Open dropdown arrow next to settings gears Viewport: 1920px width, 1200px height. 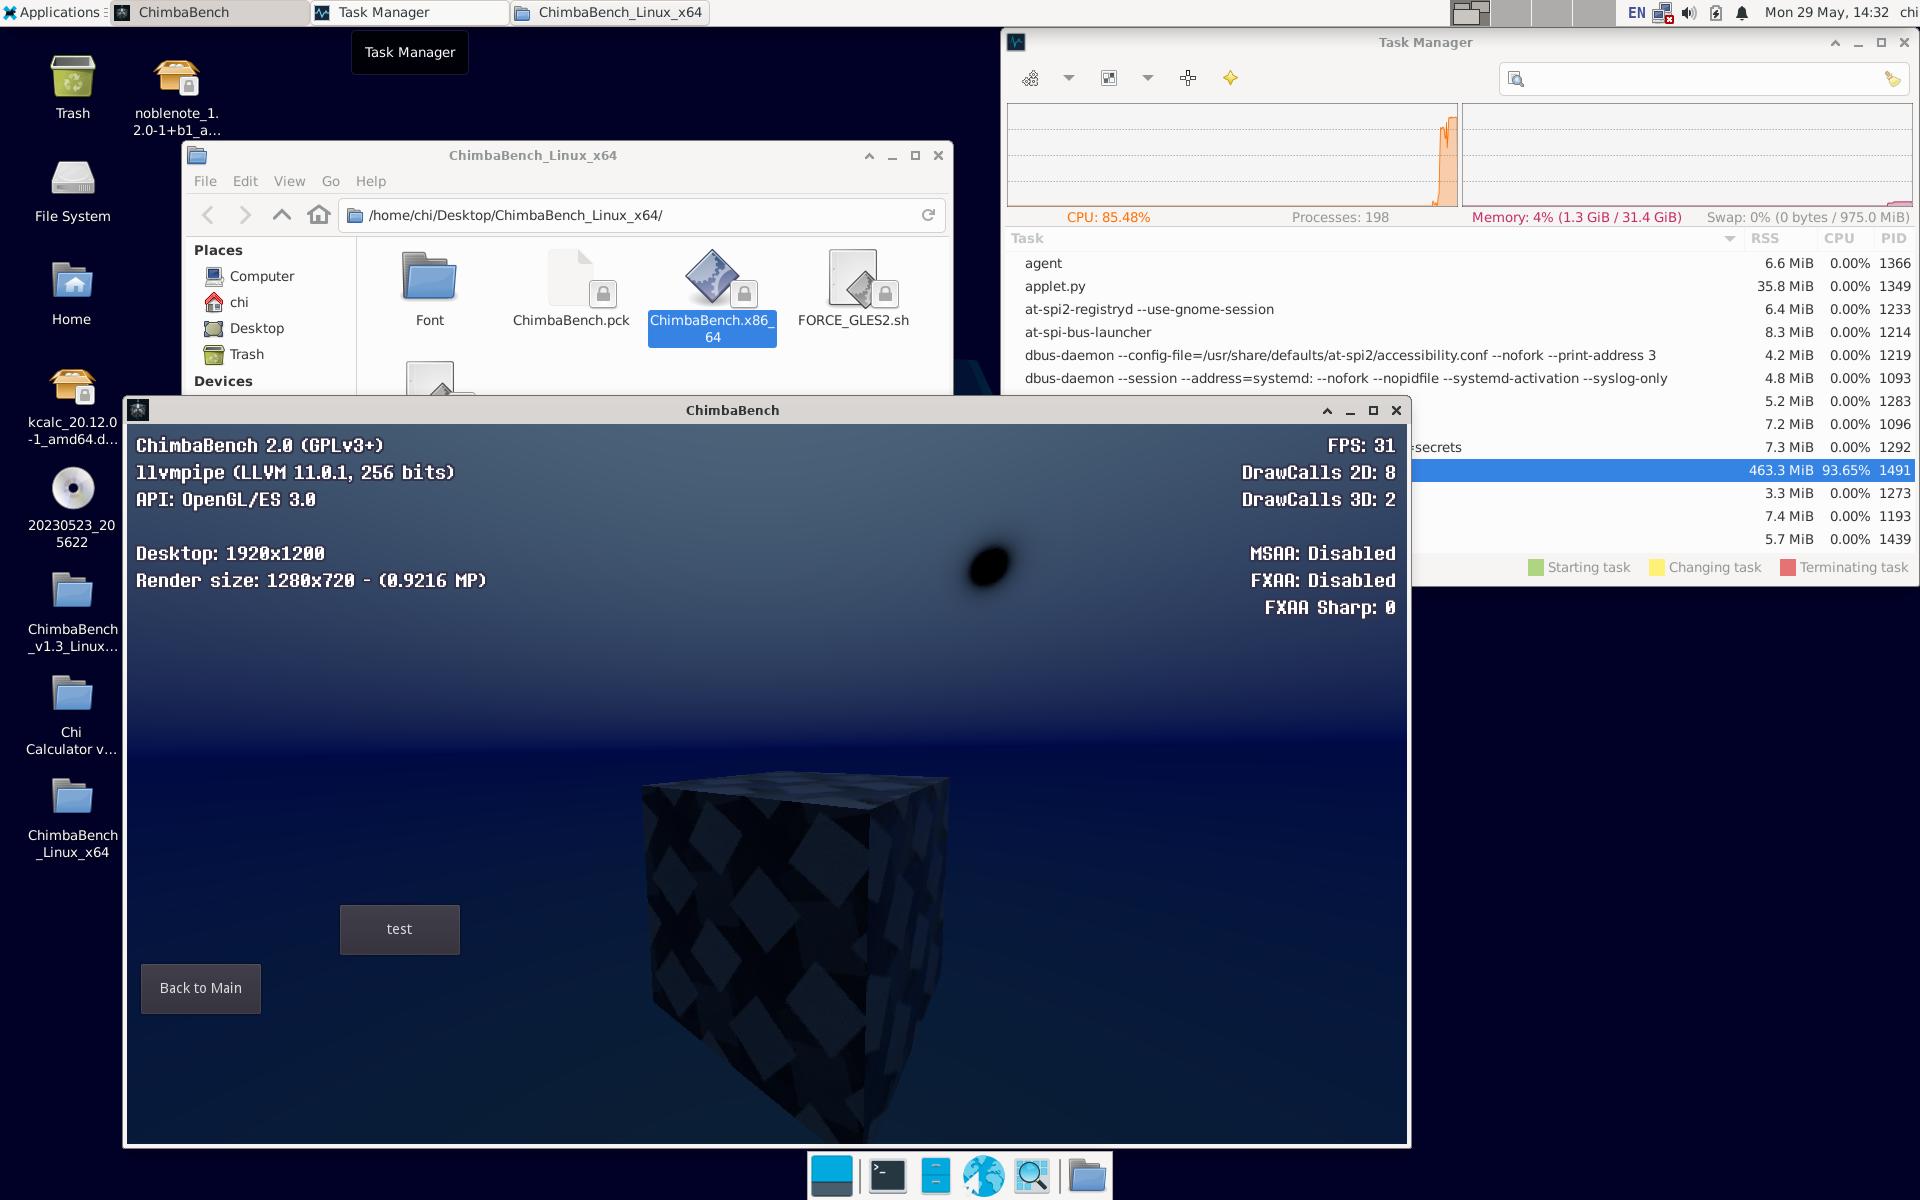coord(1068,78)
